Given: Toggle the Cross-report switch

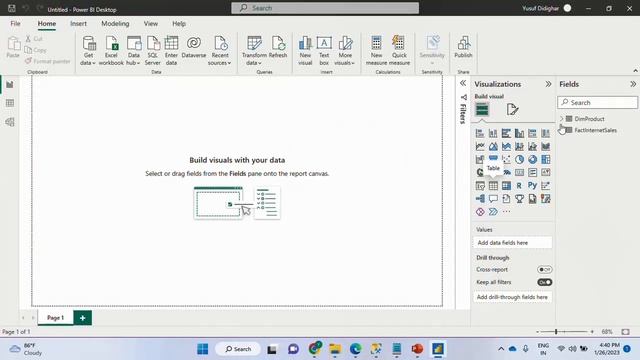Looking at the screenshot, I should coord(544,269).
